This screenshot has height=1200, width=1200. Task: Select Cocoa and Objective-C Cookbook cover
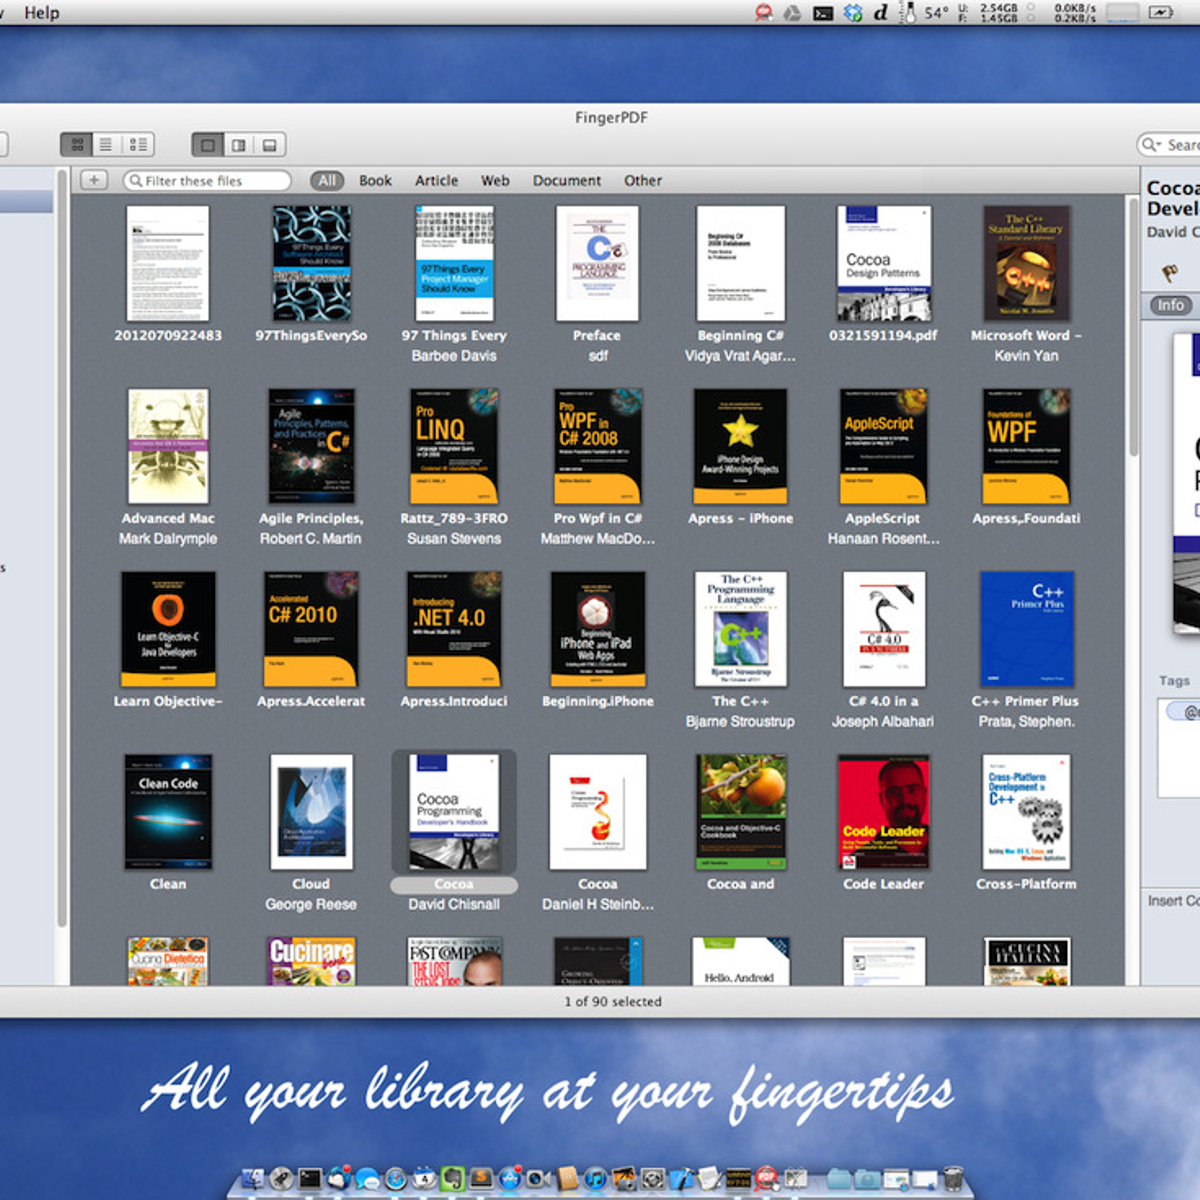[x=740, y=811]
